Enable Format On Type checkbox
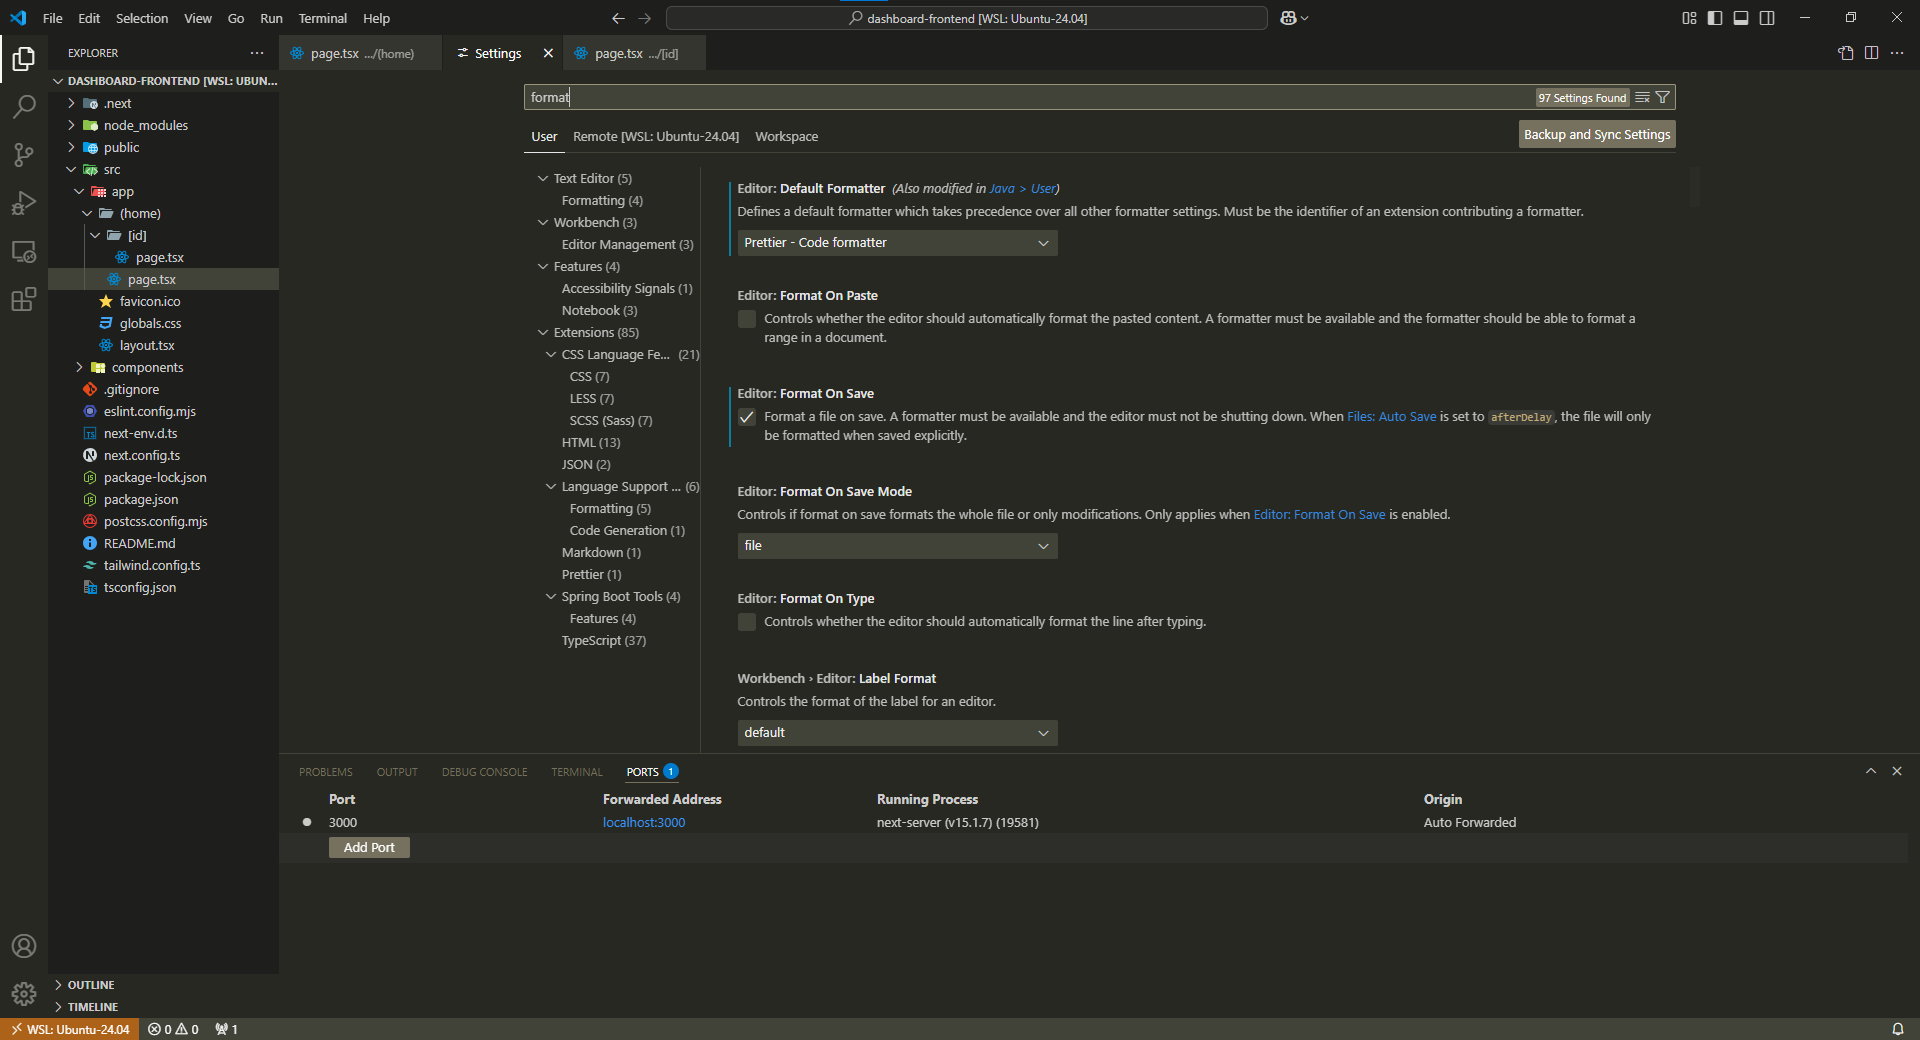This screenshot has height=1040, width=1920. pos(747,622)
